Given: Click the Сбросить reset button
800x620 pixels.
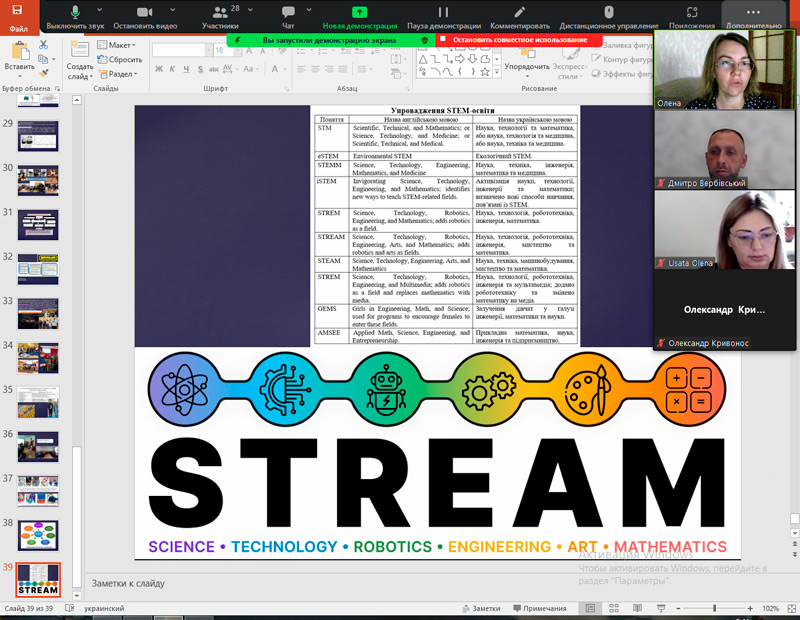Looking at the screenshot, I should [123, 60].
